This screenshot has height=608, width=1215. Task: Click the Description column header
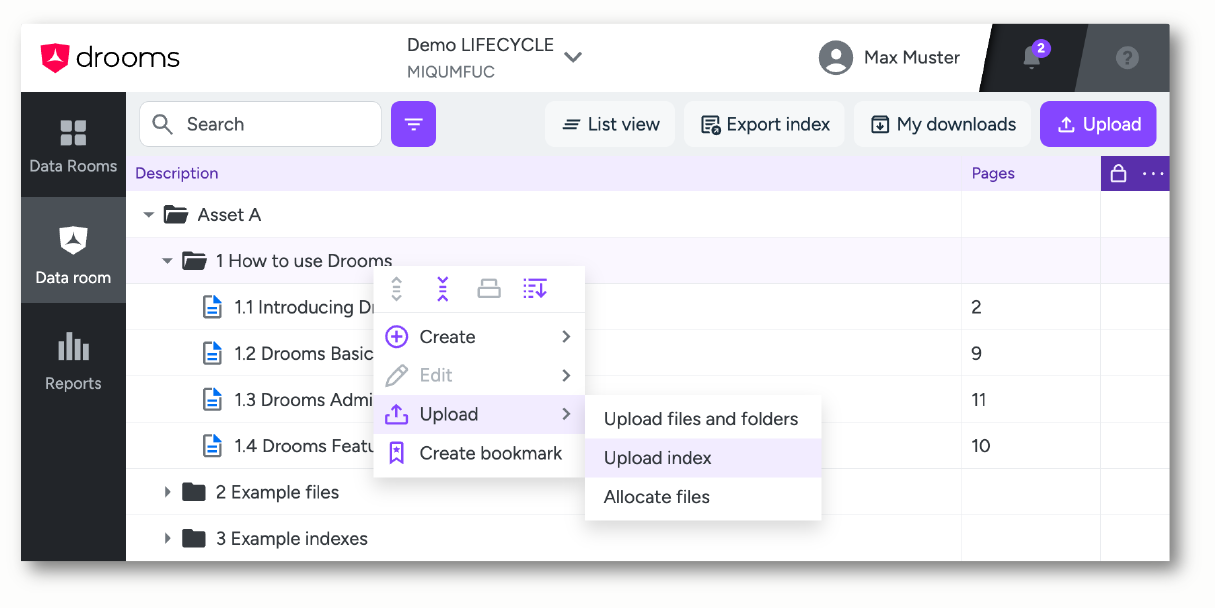[x=176, y=173]
